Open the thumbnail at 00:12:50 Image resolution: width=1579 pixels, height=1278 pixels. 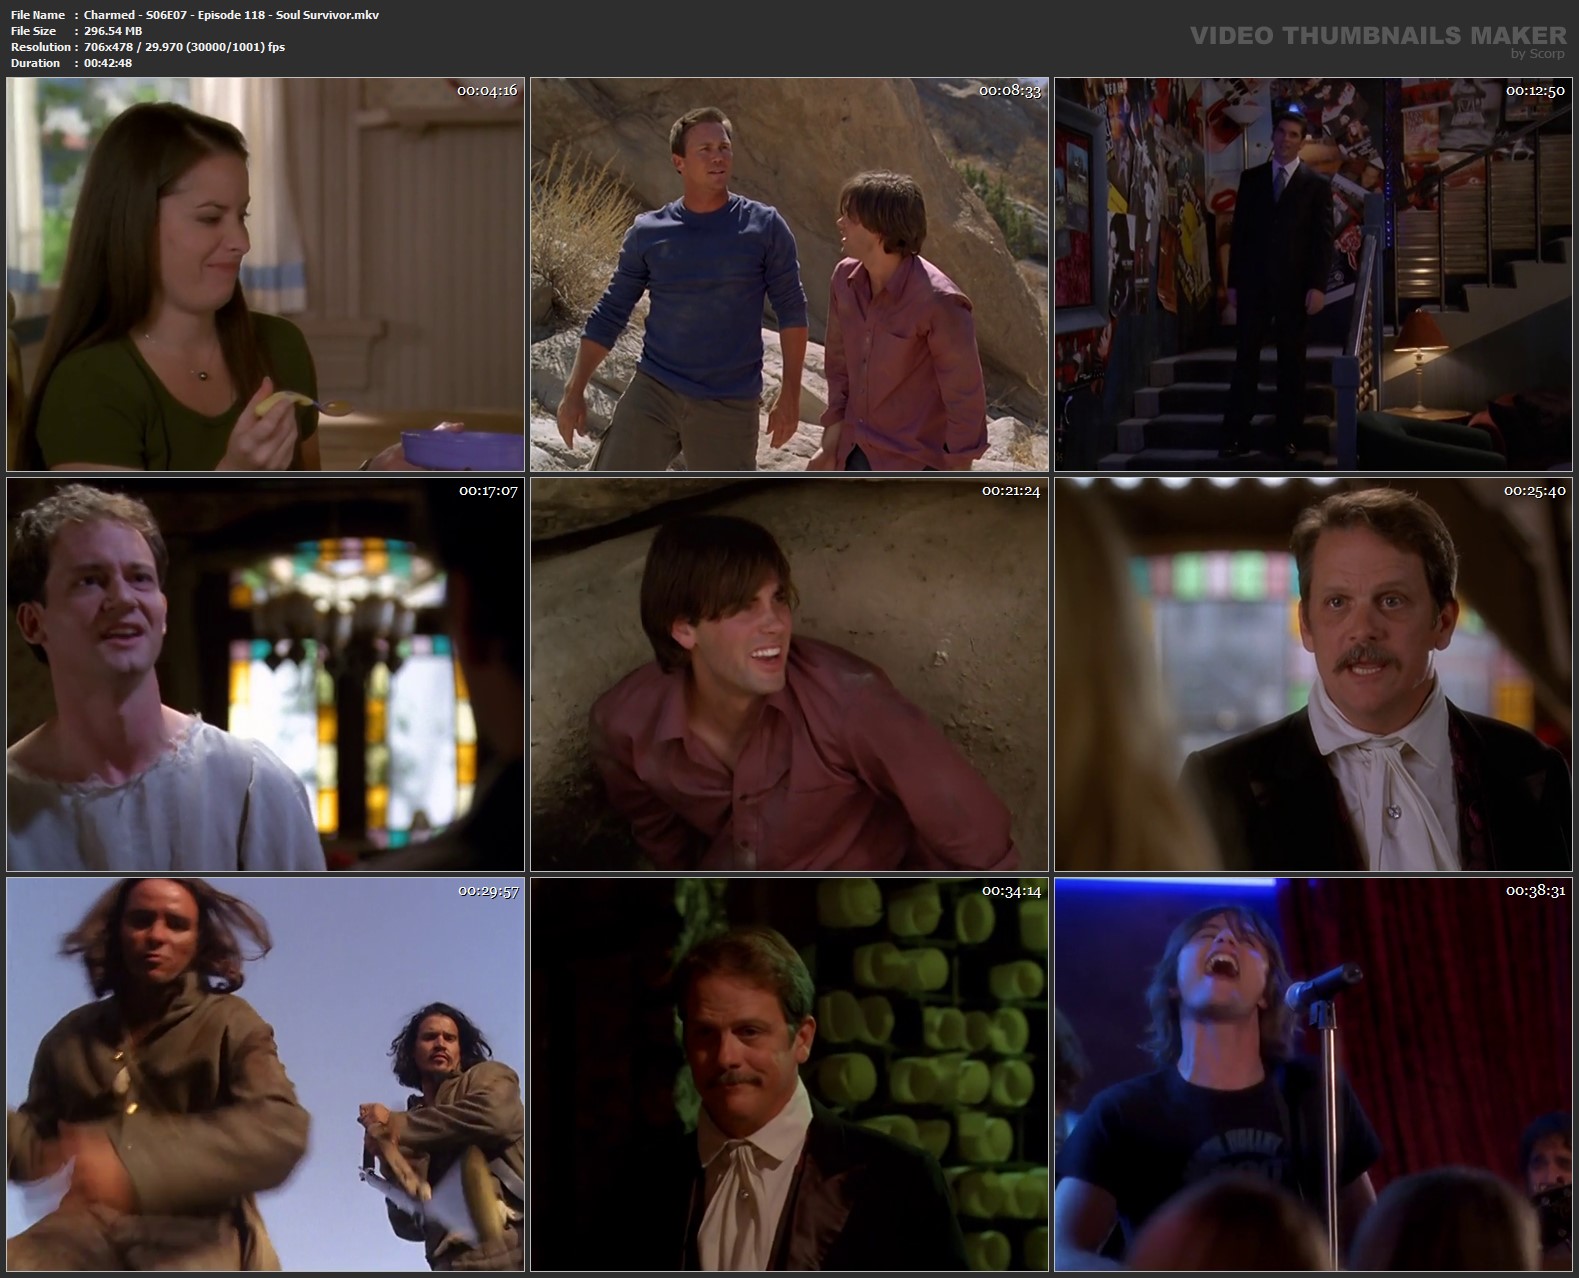pyautogui.click(x=1313, y=274)
